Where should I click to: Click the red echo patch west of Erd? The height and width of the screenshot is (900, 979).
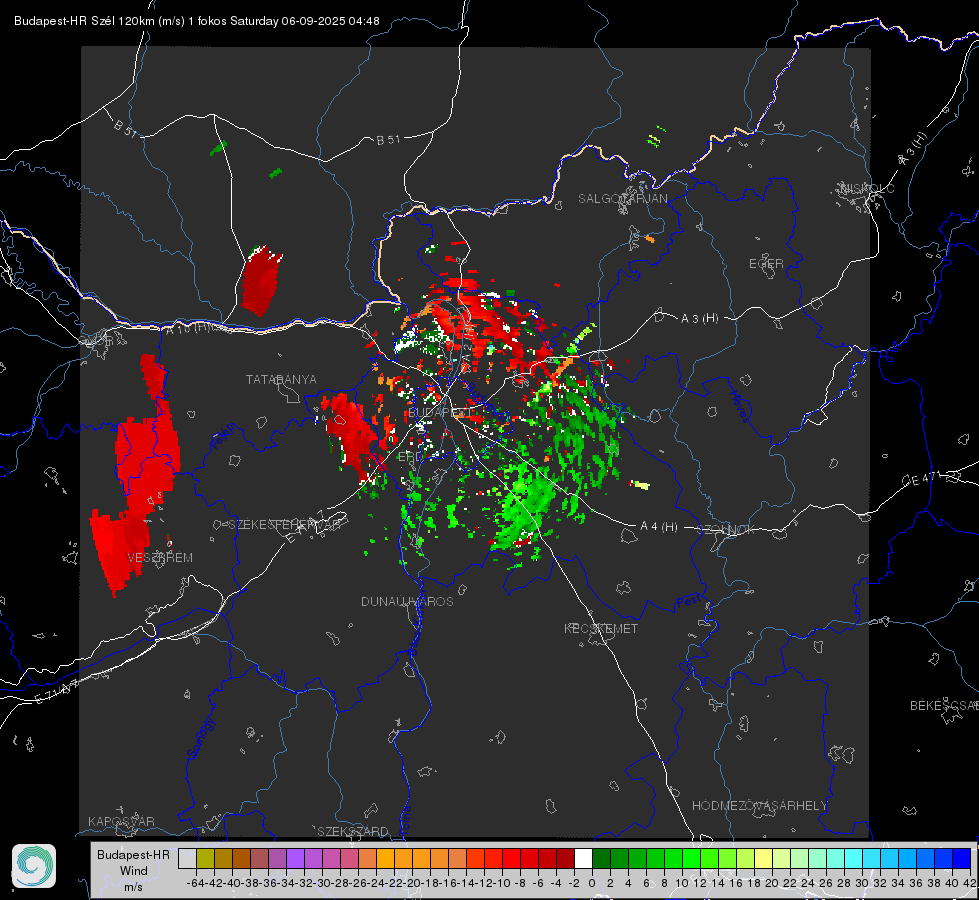point(353,434)
